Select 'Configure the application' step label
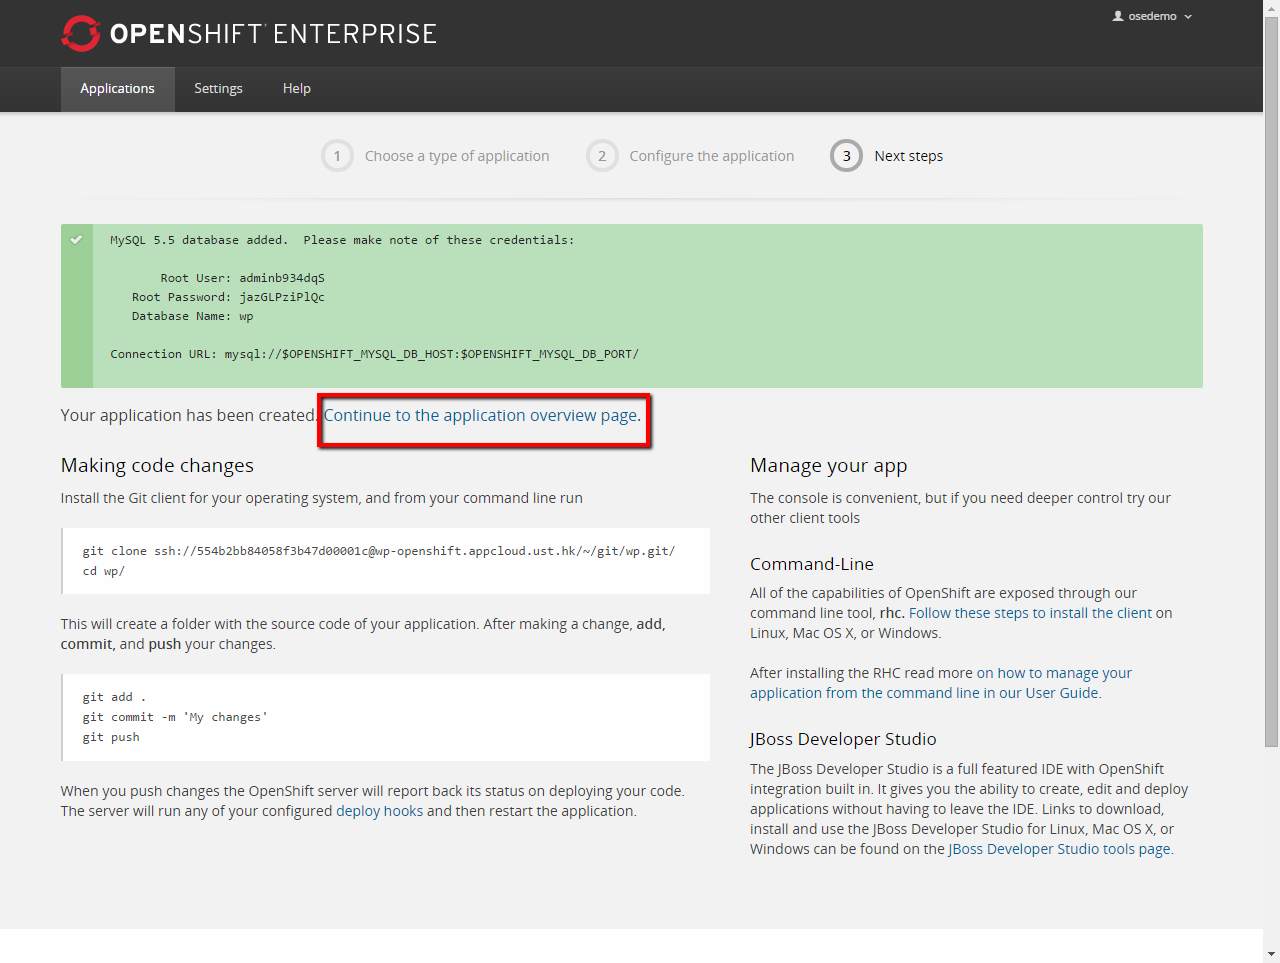1280x963 pixels. tap(711, 156)
